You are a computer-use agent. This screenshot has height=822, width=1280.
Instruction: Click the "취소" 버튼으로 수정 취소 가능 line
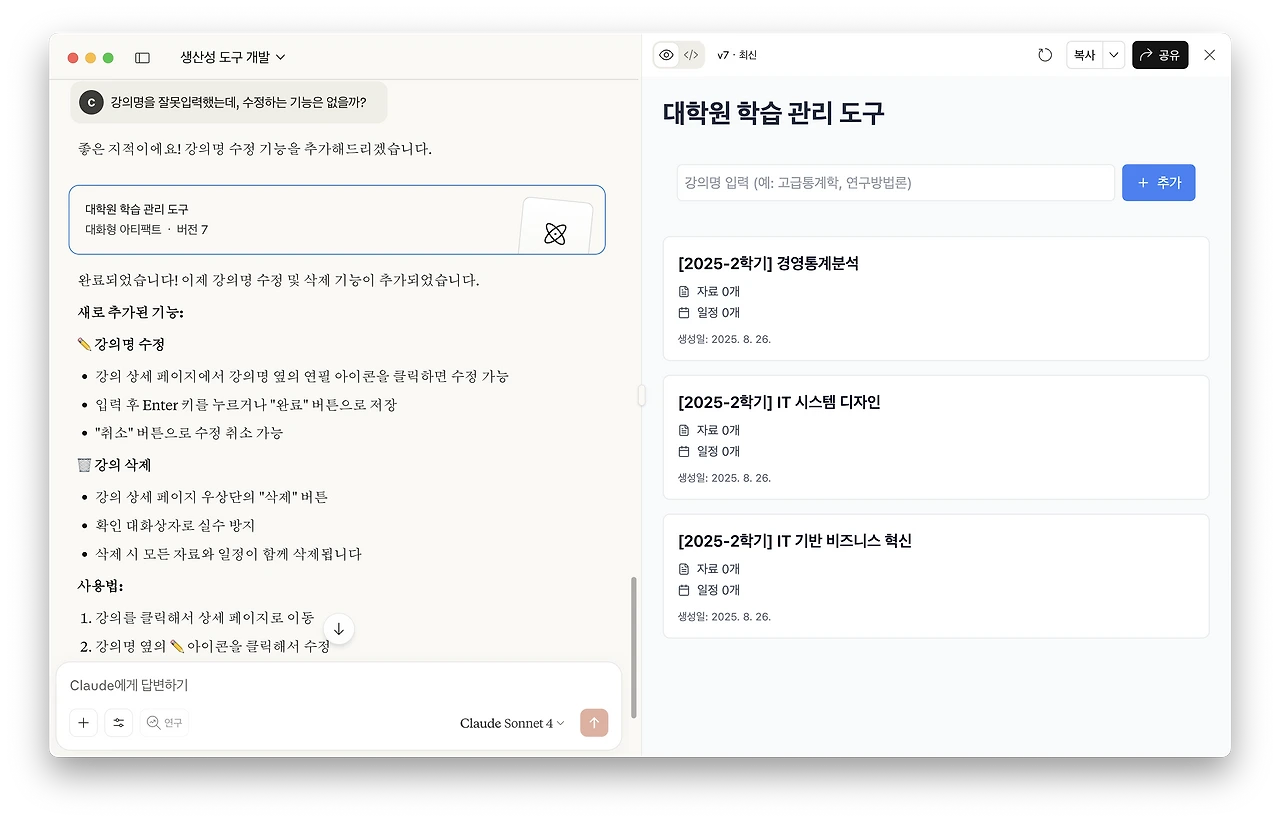click(189, 433)
